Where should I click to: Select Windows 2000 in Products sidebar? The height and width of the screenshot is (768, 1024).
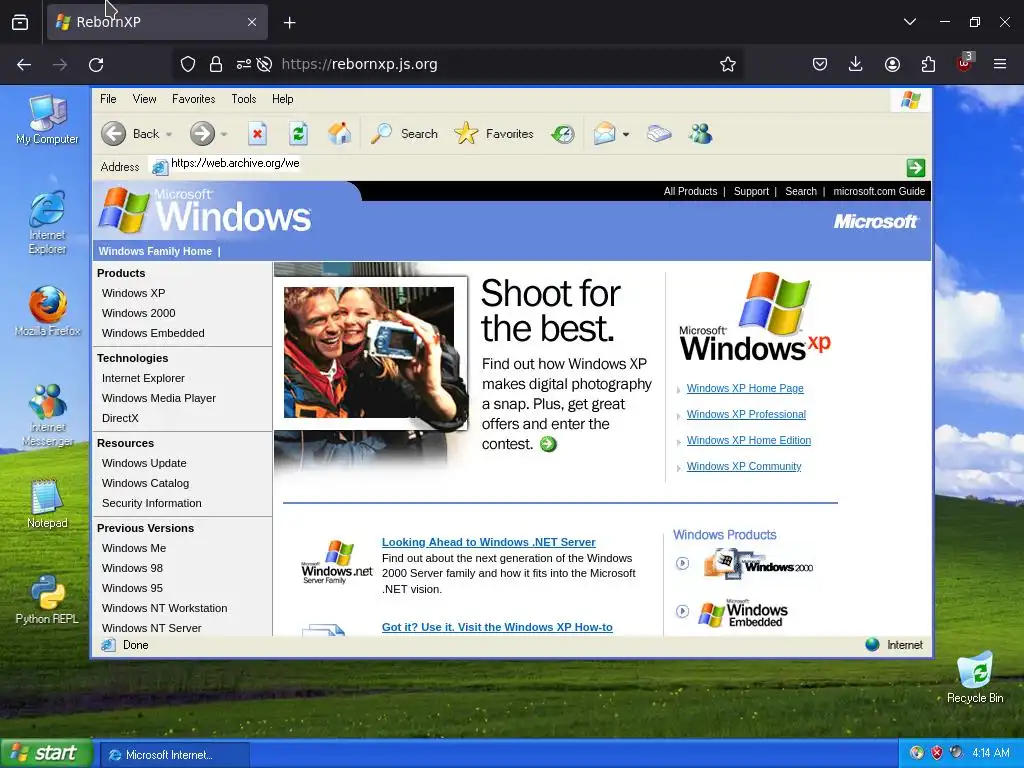138,313
